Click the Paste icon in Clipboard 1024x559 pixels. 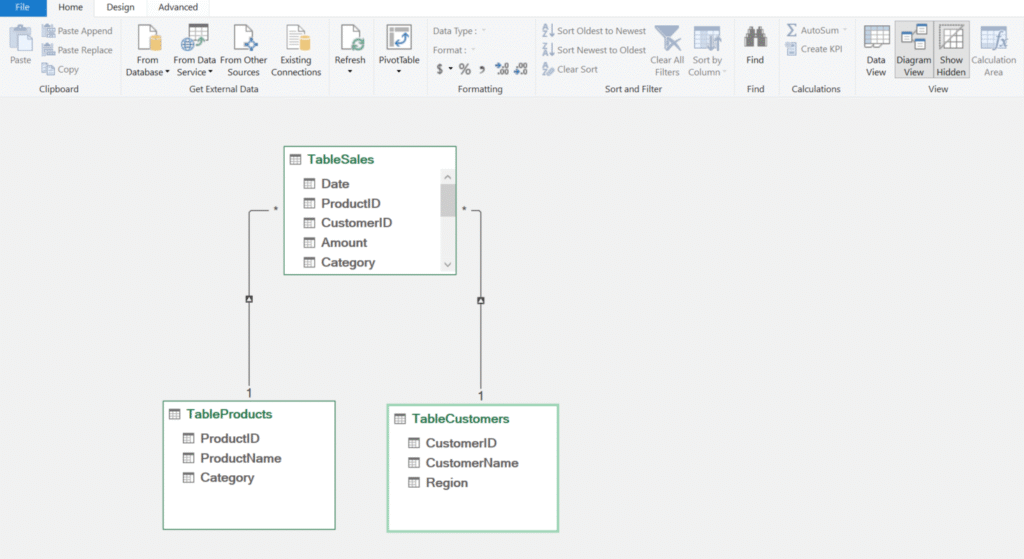[20, 40]
